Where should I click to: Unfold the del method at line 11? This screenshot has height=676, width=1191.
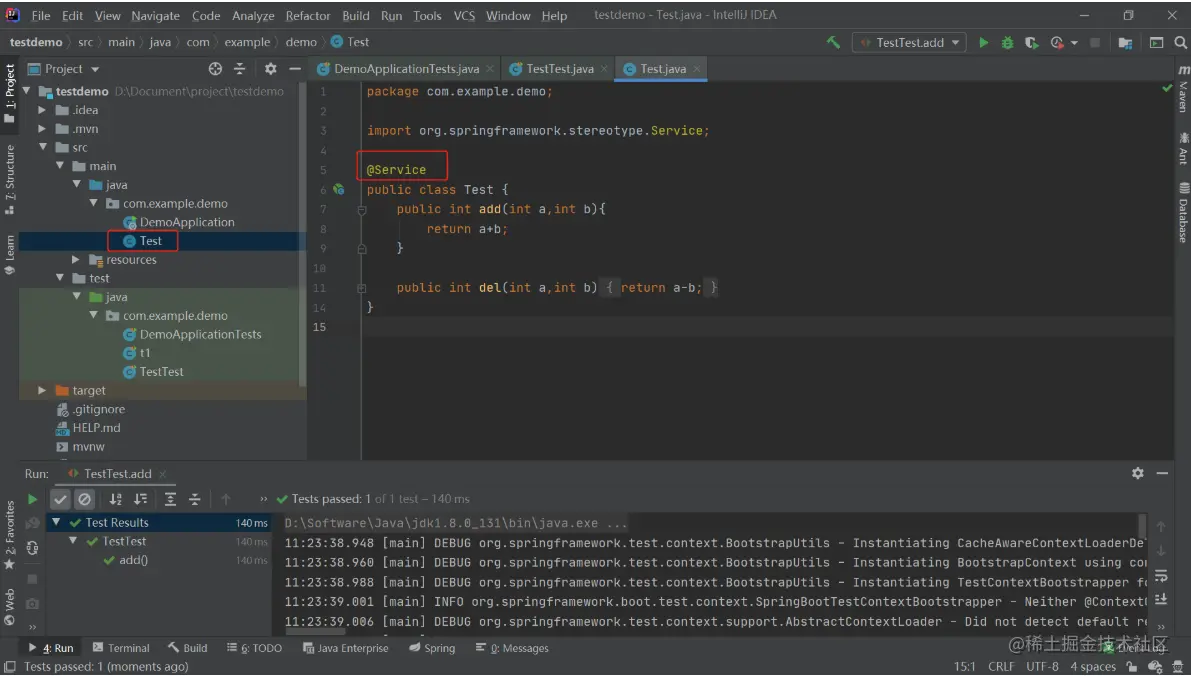click(x=362, y=288)
